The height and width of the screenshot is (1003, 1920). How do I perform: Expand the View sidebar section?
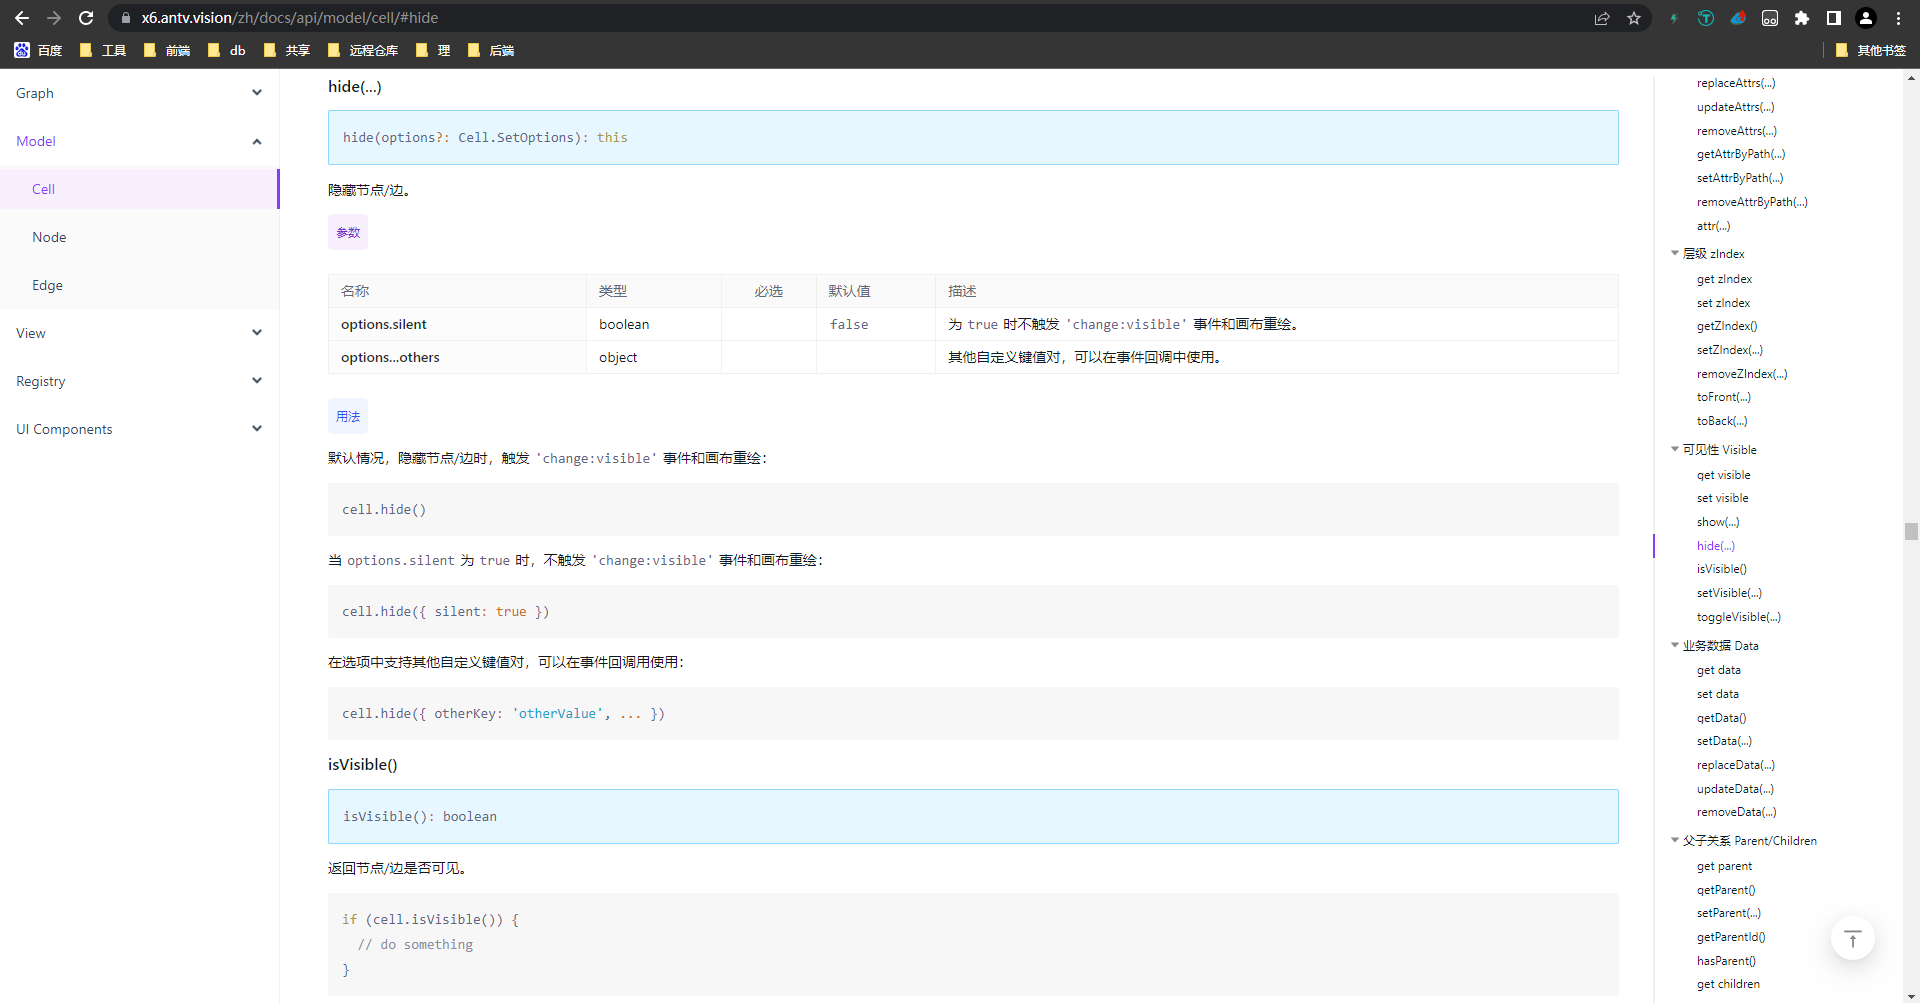pyautogui.click(x=139, y=333)
